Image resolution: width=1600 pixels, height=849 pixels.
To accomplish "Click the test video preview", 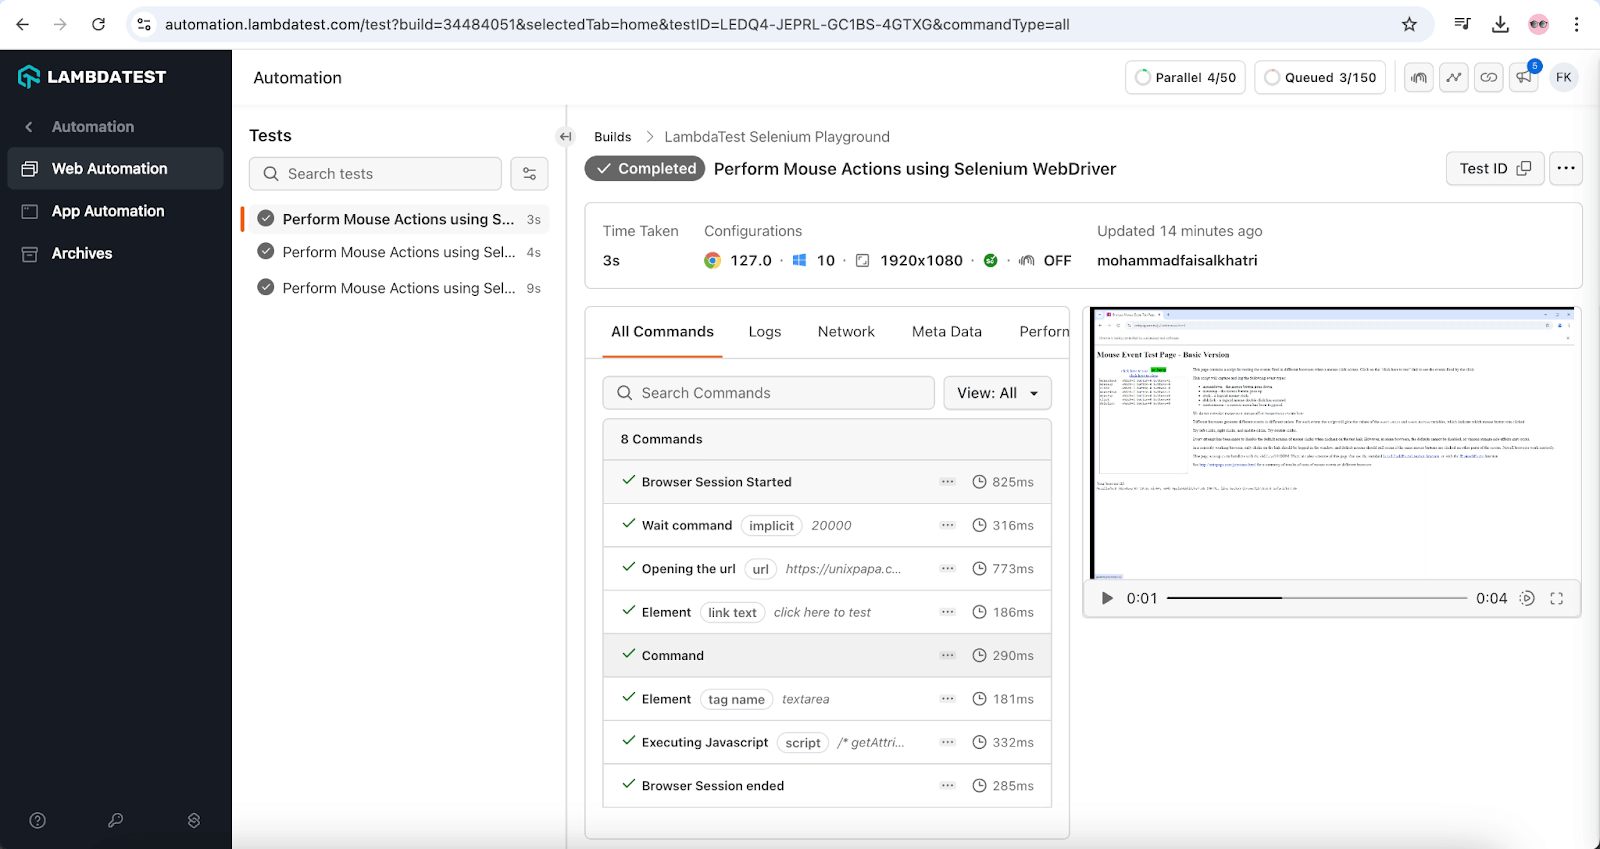I will tap(1332, 444).
